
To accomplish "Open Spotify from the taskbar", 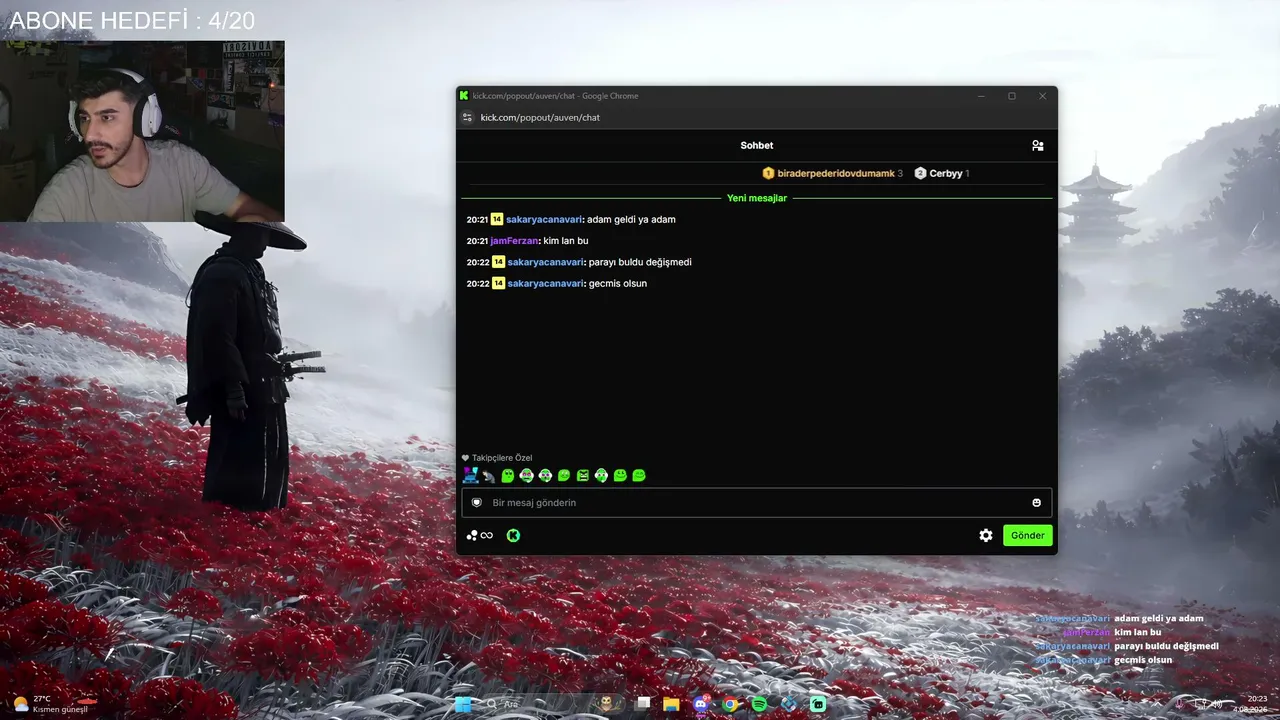I will pos(759,704).
